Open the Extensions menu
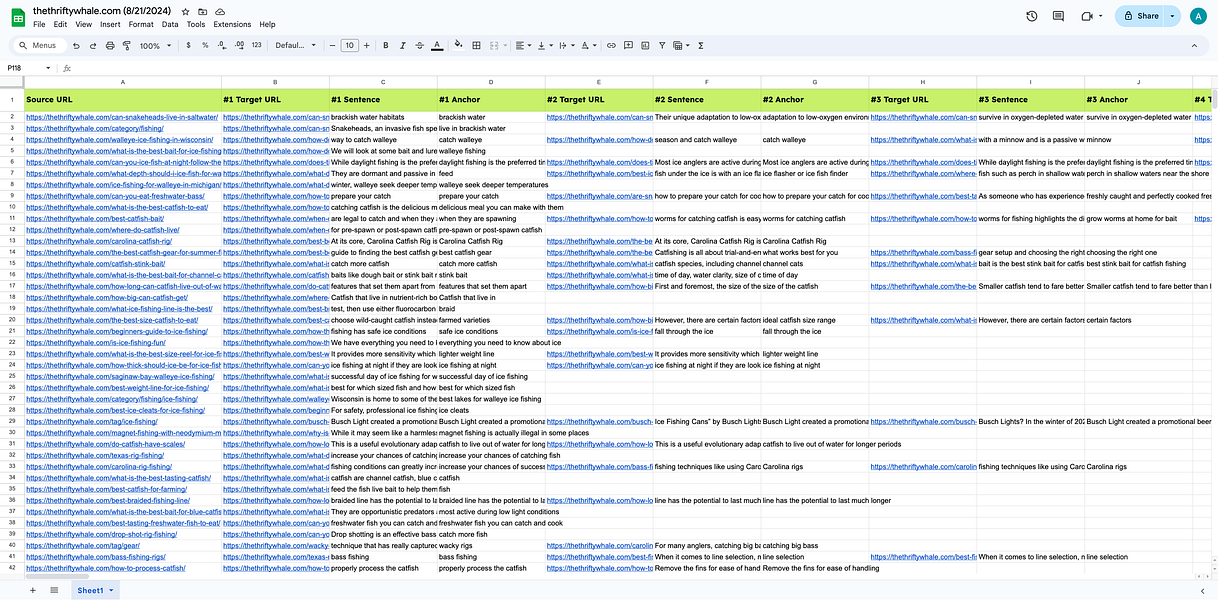The image size is (1218, 600). click(x=232, y=24)
